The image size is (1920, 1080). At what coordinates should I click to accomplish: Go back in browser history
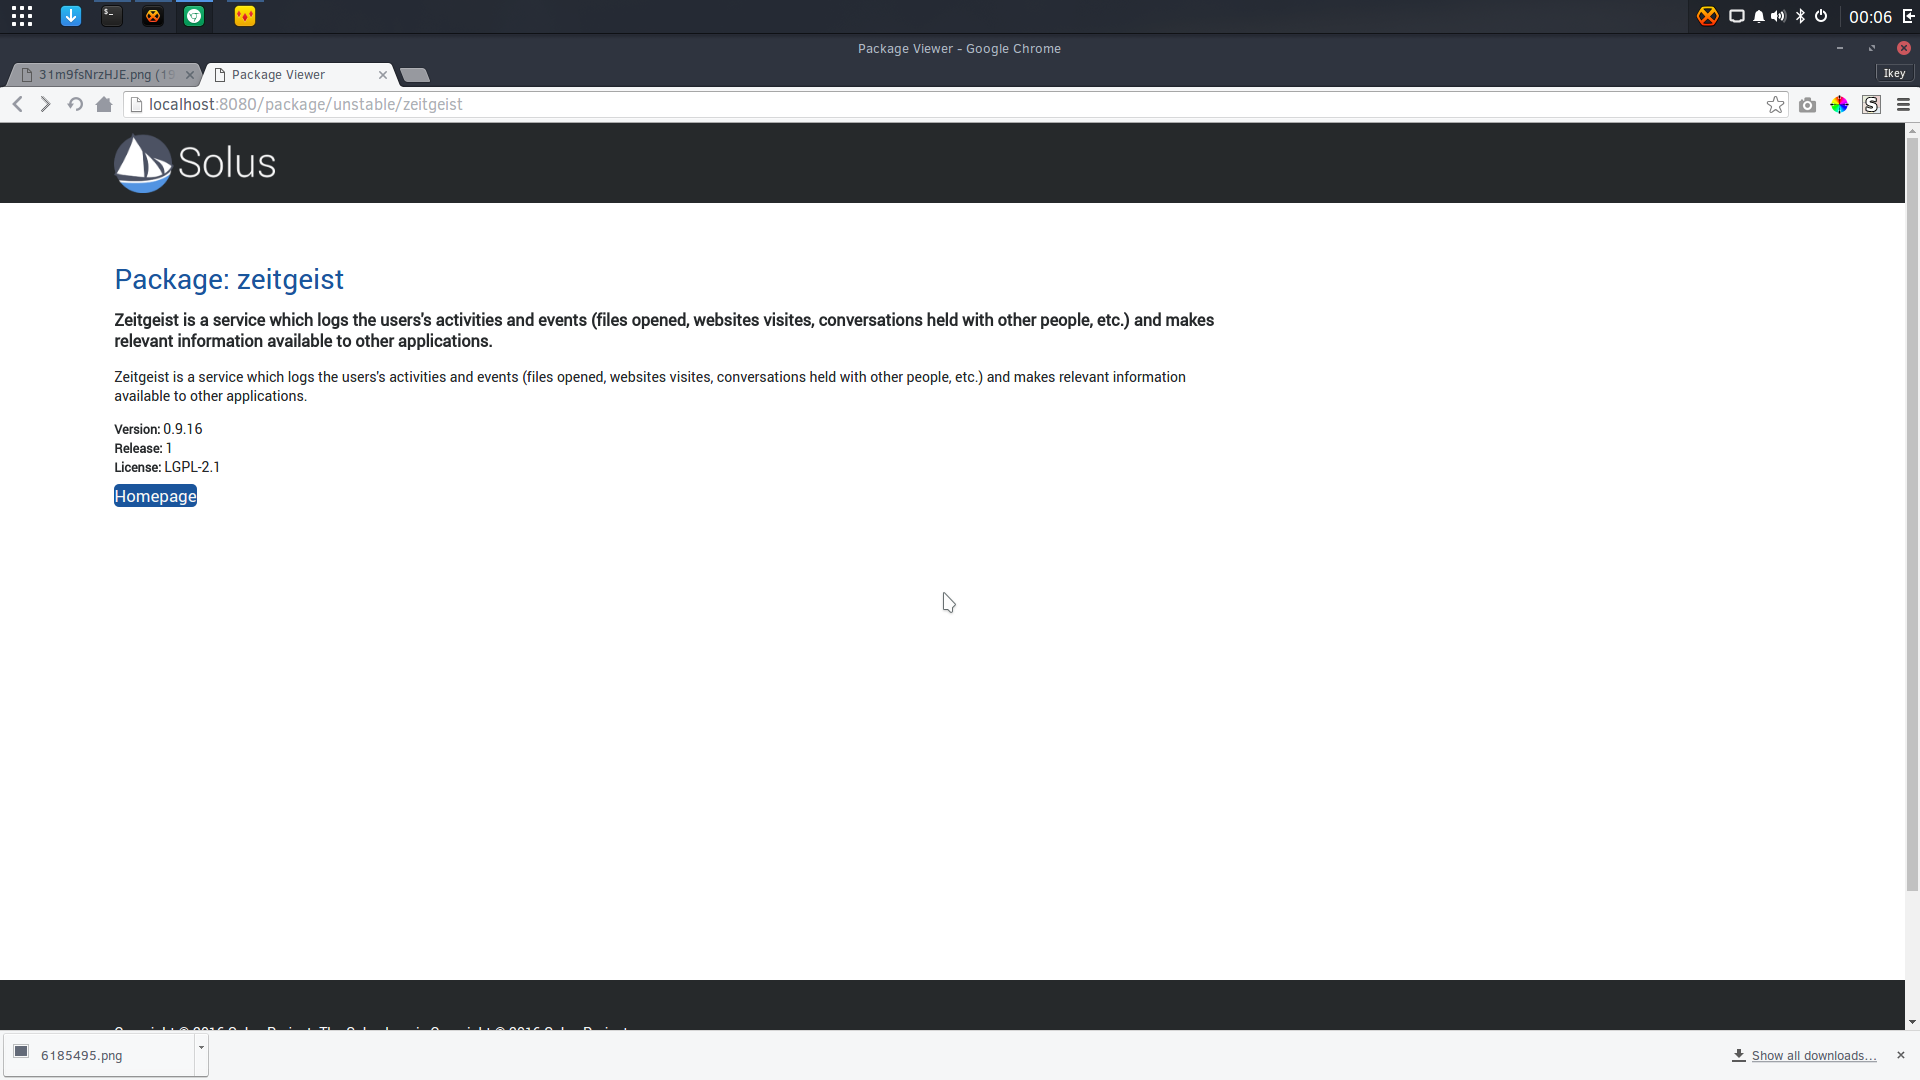pos(18,104)
